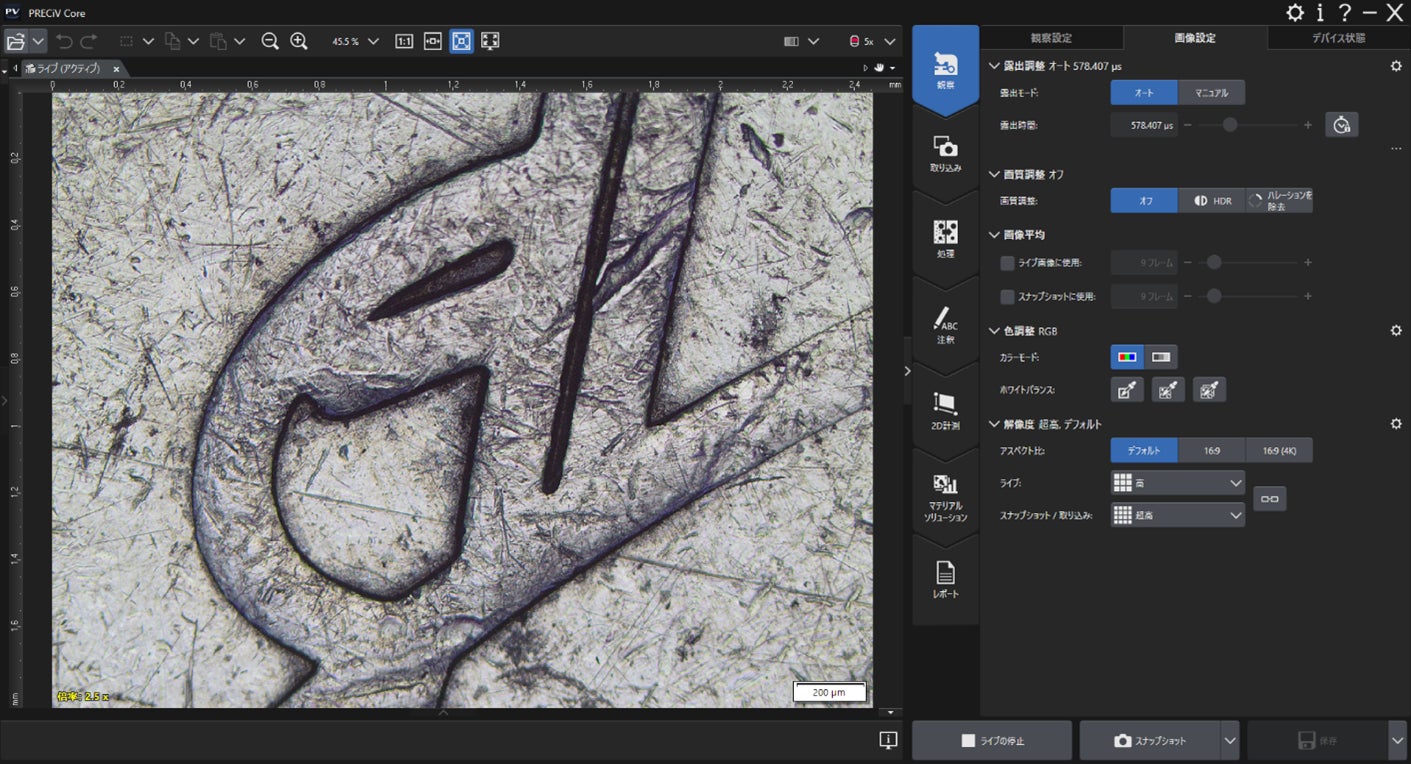The width and height of the screenshot is (1411, 764).
Task: Collapse the 色調整 RGB section
Action: (994, 330)
